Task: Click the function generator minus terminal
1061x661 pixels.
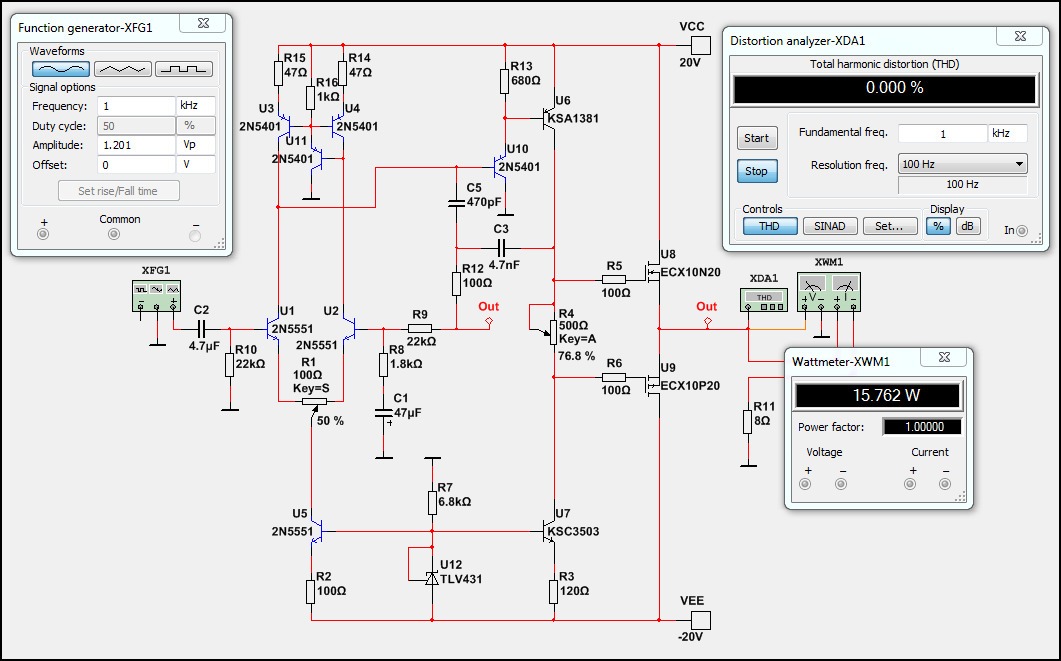Action: click(x=195, y=235)
